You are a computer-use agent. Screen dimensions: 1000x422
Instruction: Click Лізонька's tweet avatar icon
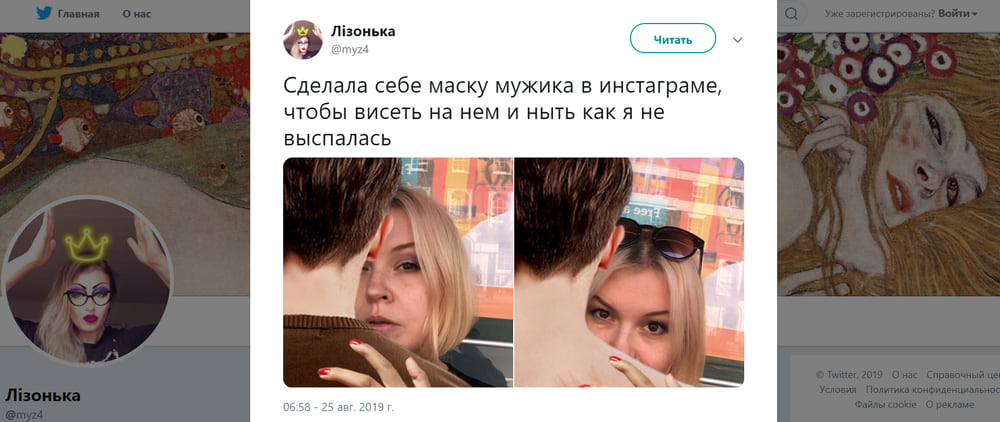click(302, 40)
